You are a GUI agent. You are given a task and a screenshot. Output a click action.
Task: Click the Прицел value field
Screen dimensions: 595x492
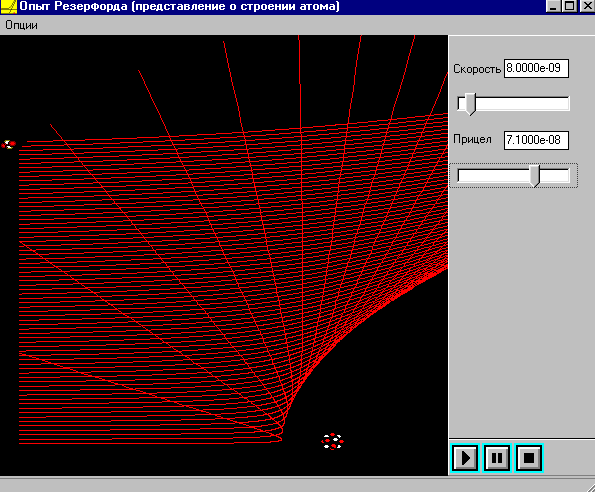[x=536, y=140]
